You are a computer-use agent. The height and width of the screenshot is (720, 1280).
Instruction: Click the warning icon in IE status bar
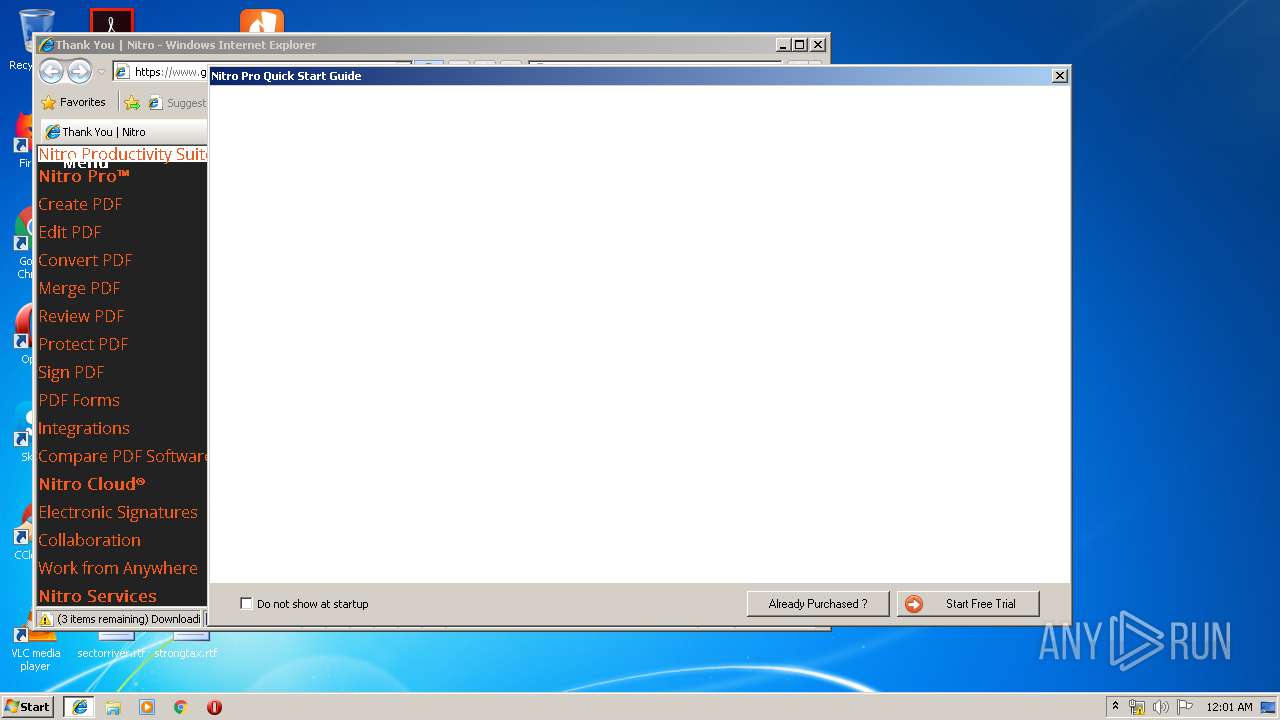click(45, 619)
